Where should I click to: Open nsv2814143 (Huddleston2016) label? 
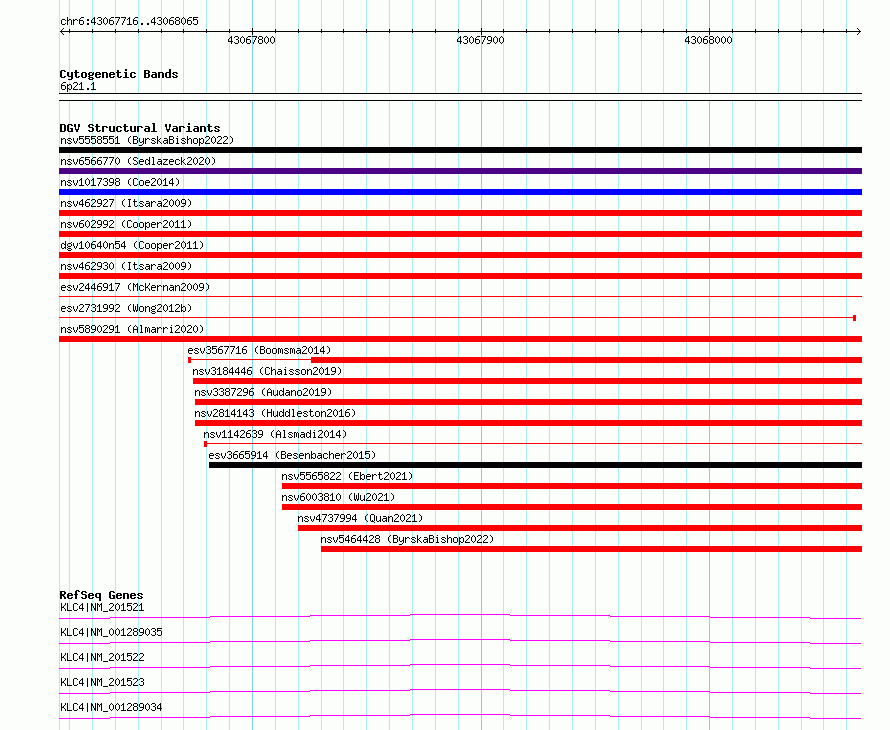pos(275,413)
